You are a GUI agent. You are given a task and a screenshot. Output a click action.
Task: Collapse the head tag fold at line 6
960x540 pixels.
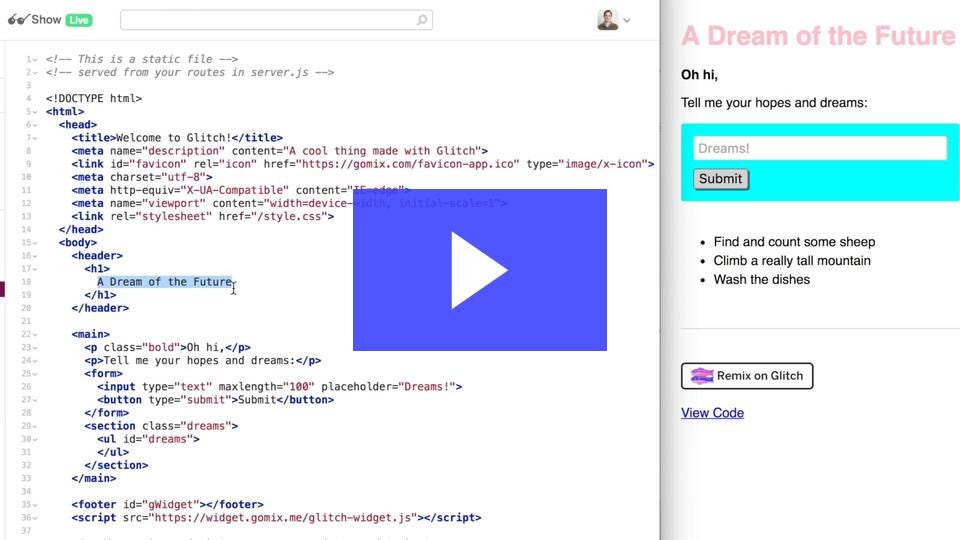point(35,125)
